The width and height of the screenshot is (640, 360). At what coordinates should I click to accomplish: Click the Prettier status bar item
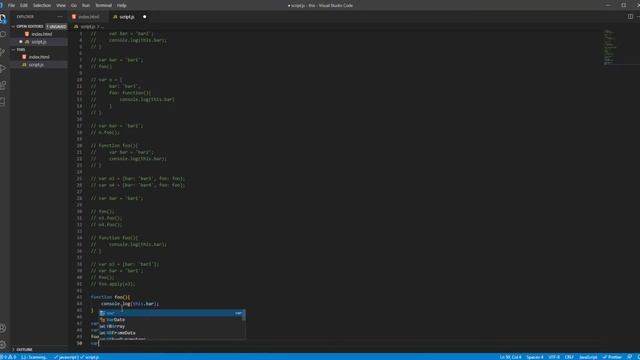pos(612,357)
